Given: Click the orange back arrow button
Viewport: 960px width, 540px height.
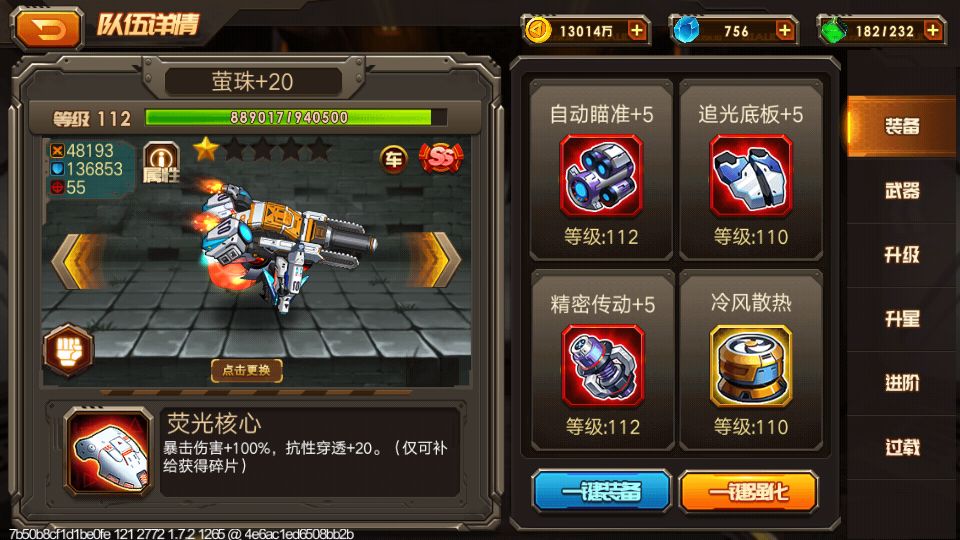Looking at the screenshot, I should point(48,28).
